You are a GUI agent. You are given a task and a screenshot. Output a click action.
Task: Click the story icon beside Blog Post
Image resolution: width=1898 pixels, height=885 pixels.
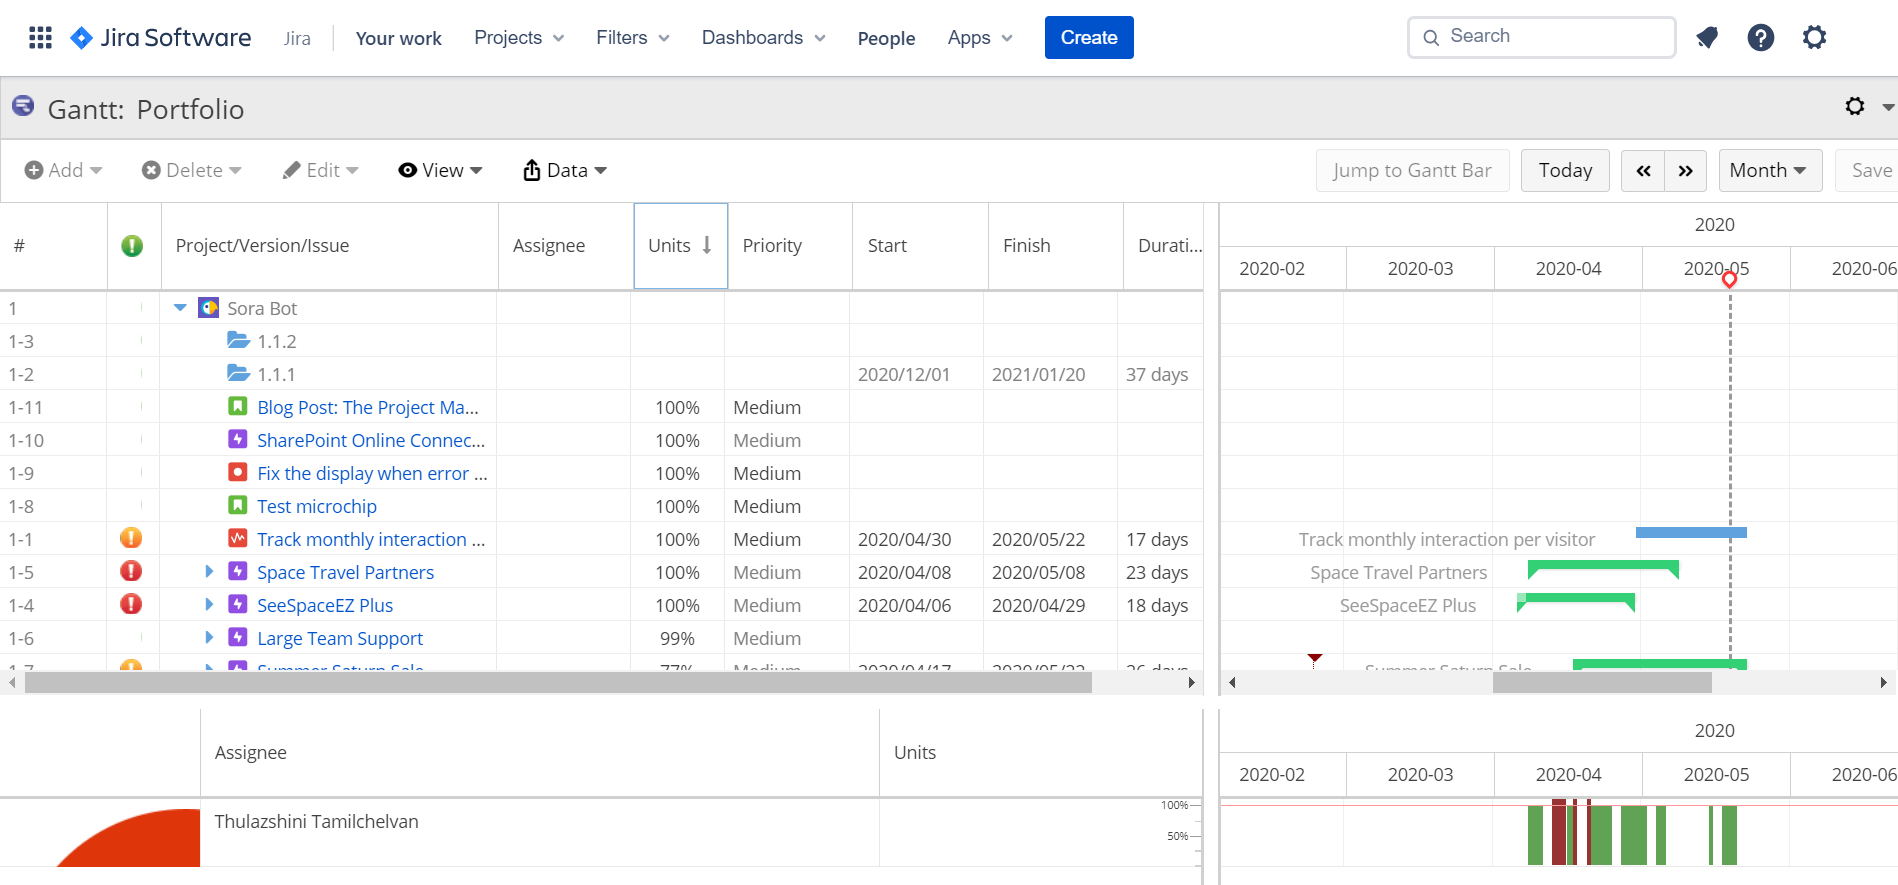click(x=238, y=406)
